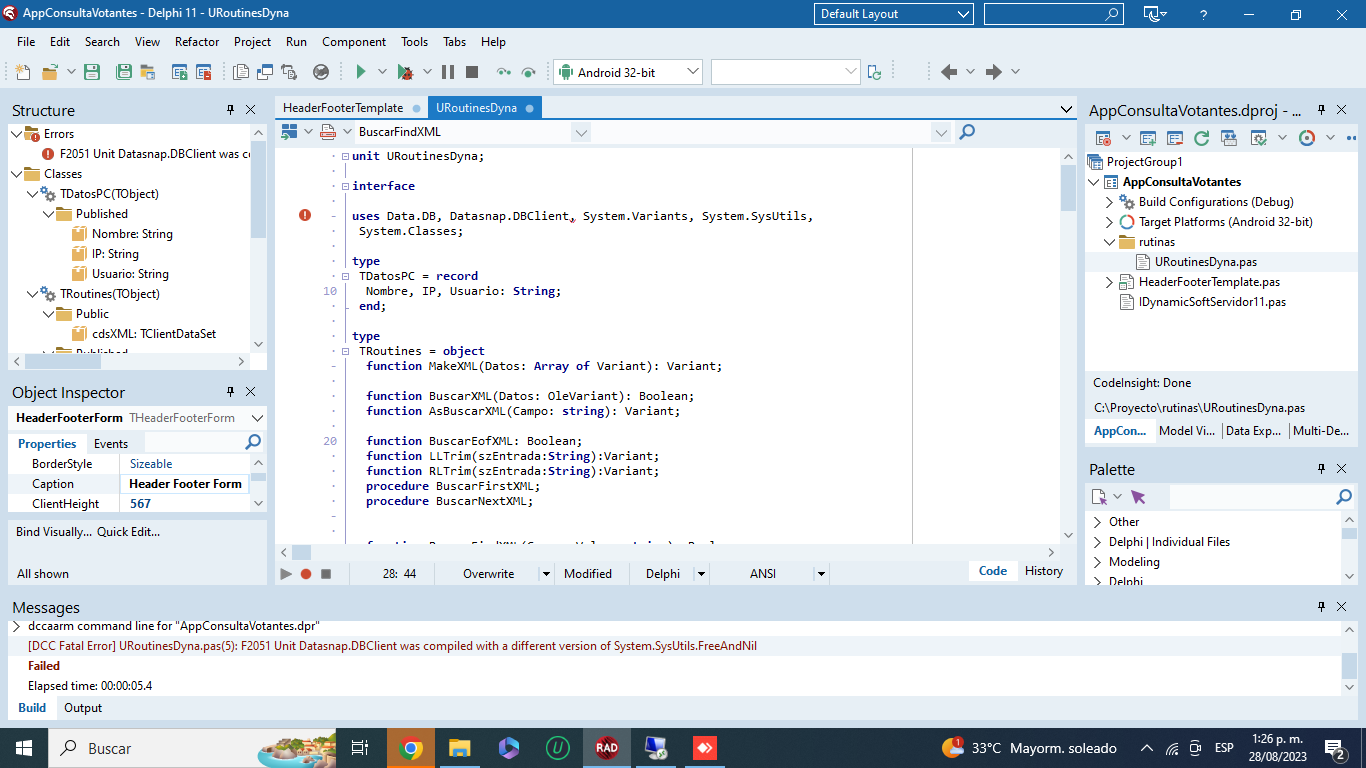Click the Remove from project icon in Projects panel
1366x768 pixels.
pyautogui.click(x=1174, y=138)
